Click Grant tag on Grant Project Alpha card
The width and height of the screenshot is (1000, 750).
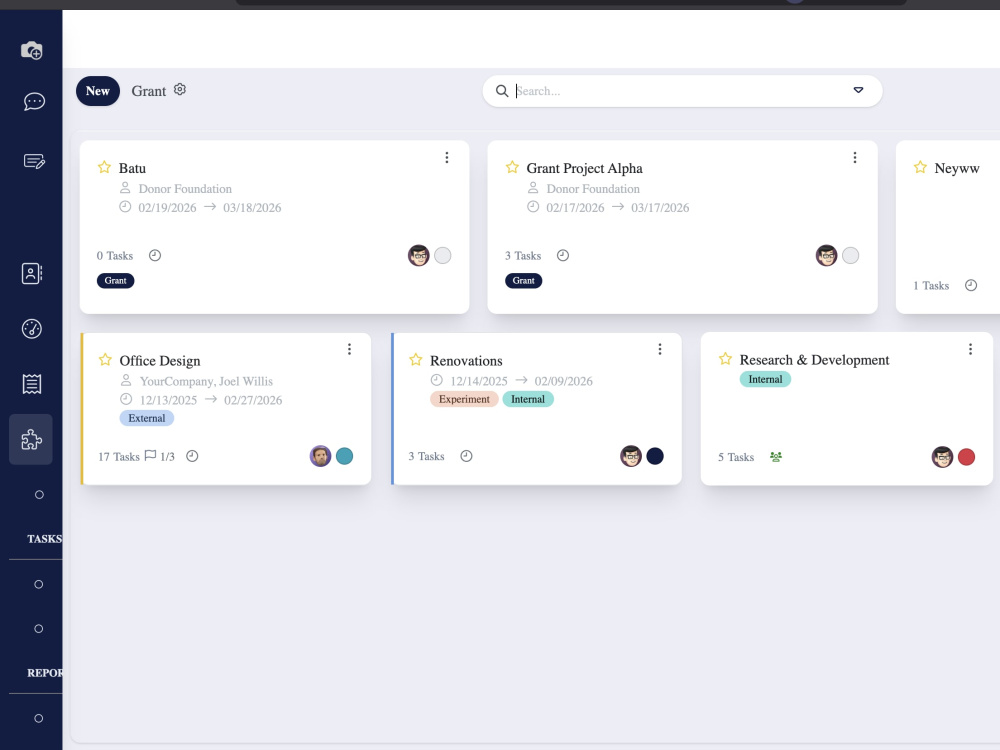click(524, 281)
